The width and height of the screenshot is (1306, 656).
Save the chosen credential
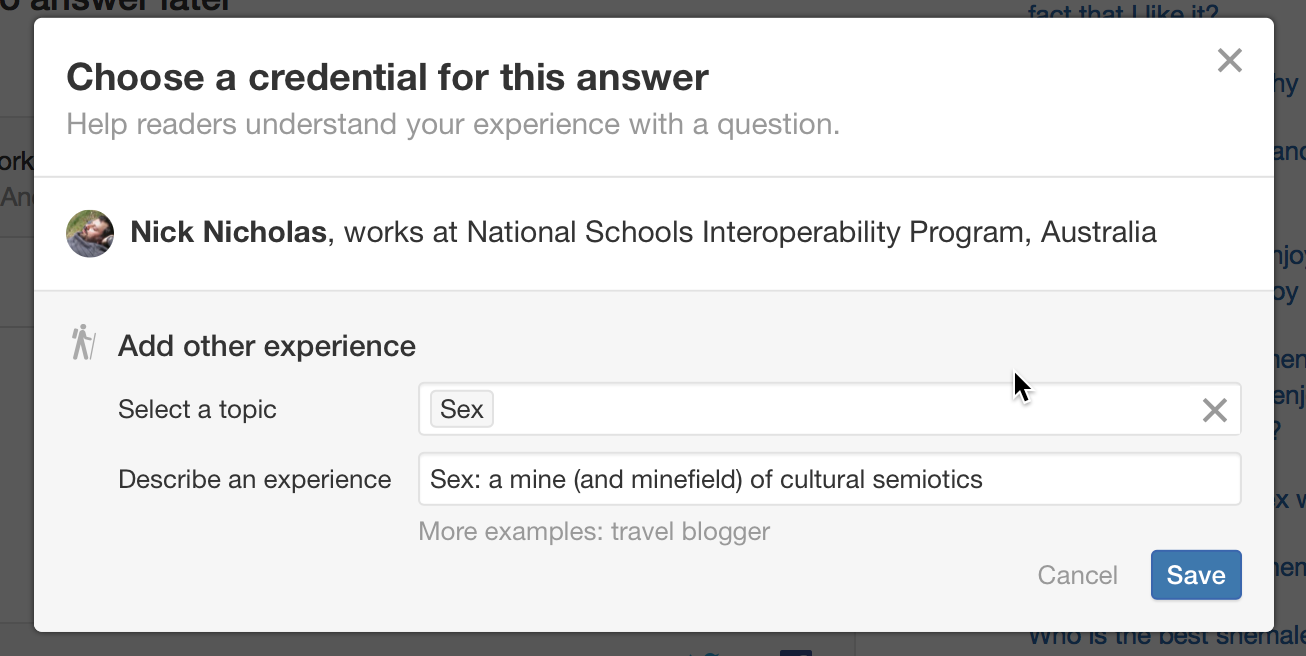pyautogui.click(x=1196, y=575)
